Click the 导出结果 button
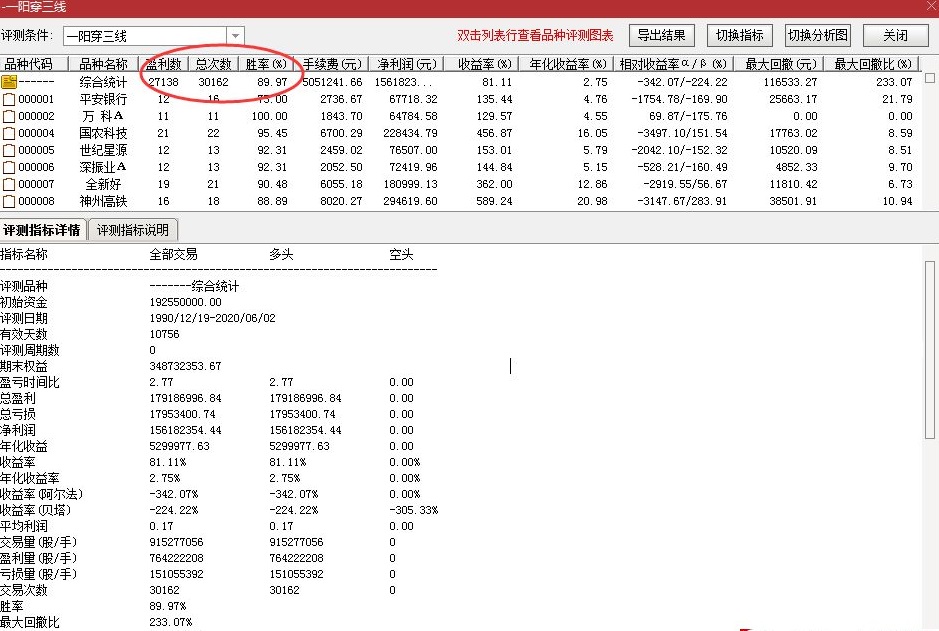Image resolution: width=939 pixels, height=631 pixels. (x=661, y=35)
